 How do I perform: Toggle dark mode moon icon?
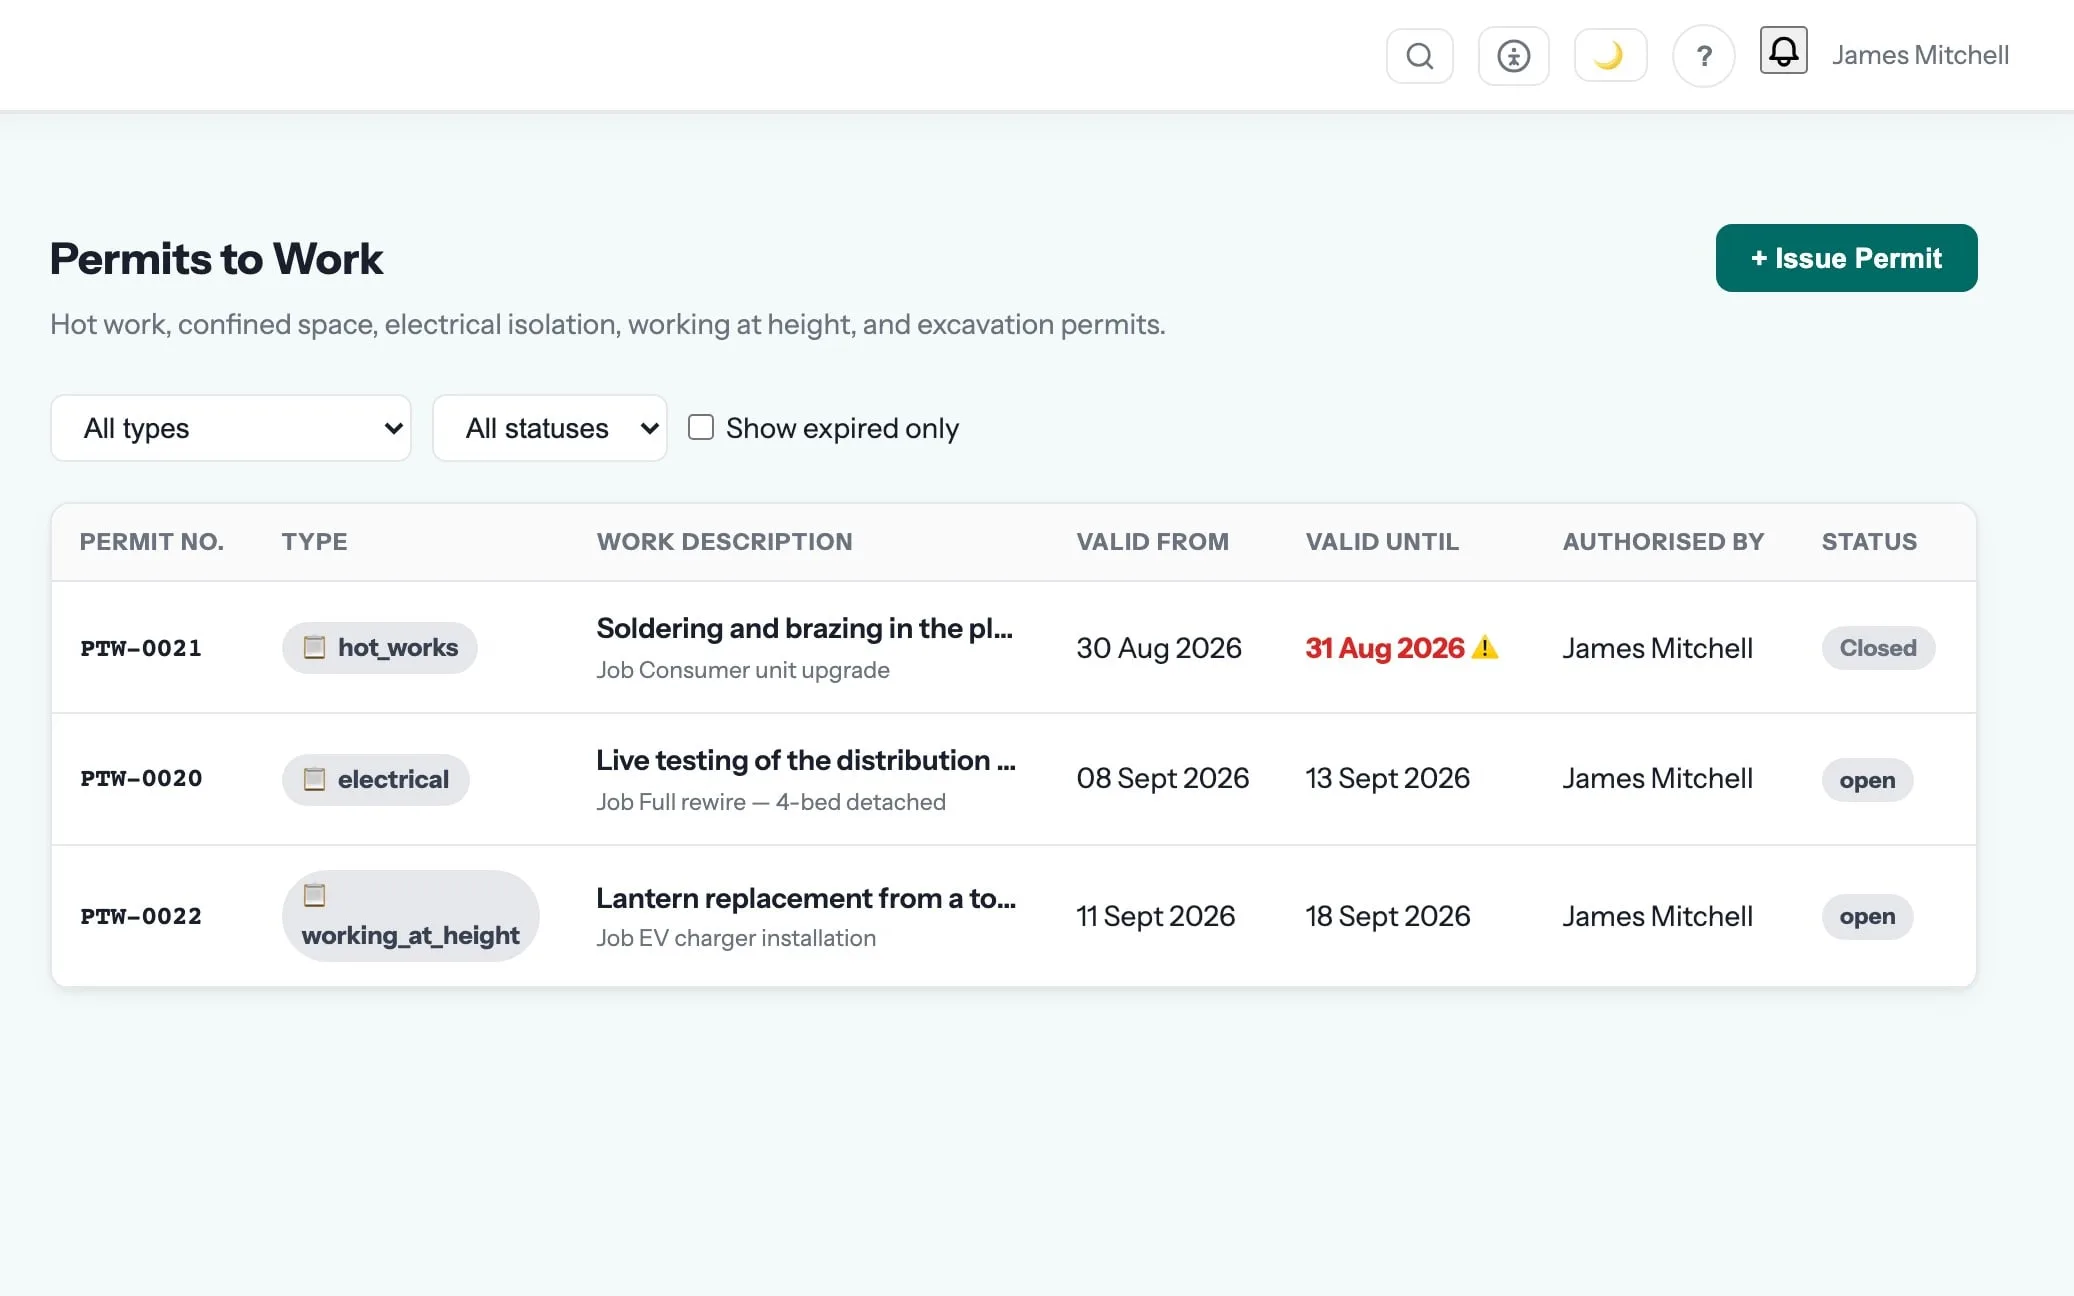click(1610, 56)
